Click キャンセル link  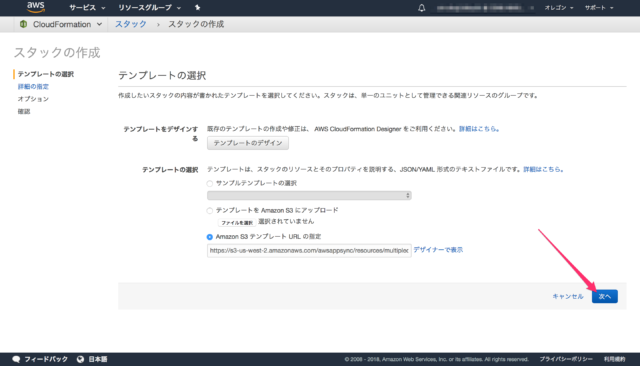[568, 297]
